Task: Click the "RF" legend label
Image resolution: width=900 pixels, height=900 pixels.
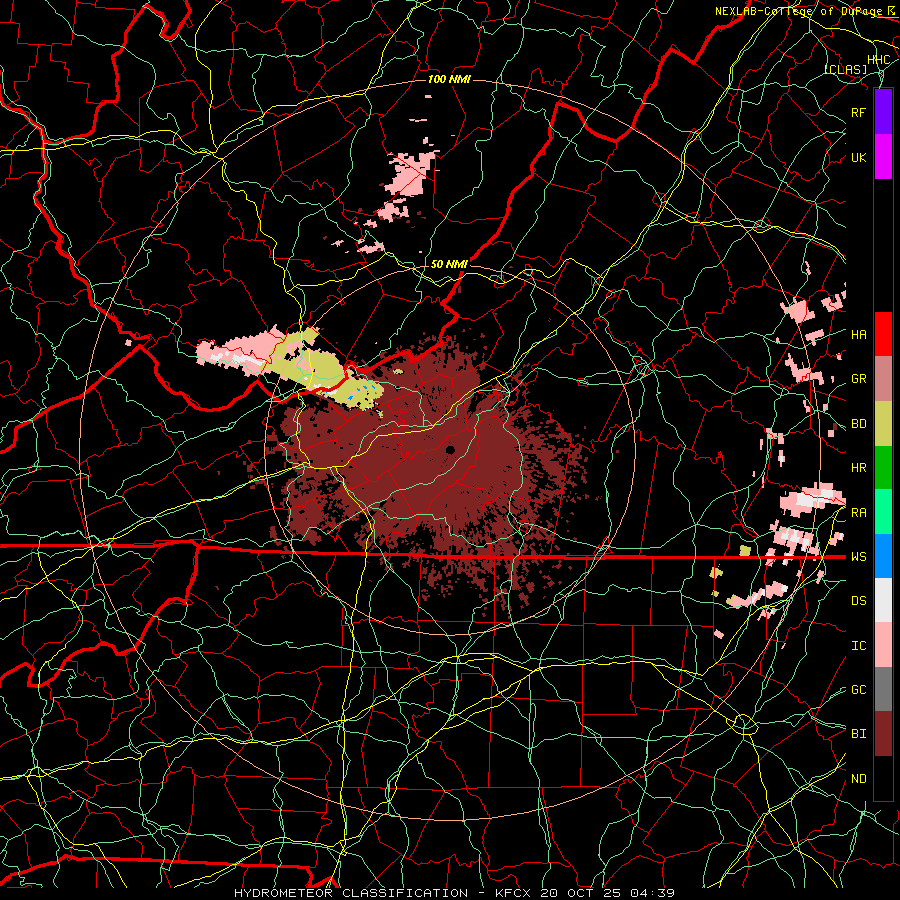Action: tap(858, 112)
